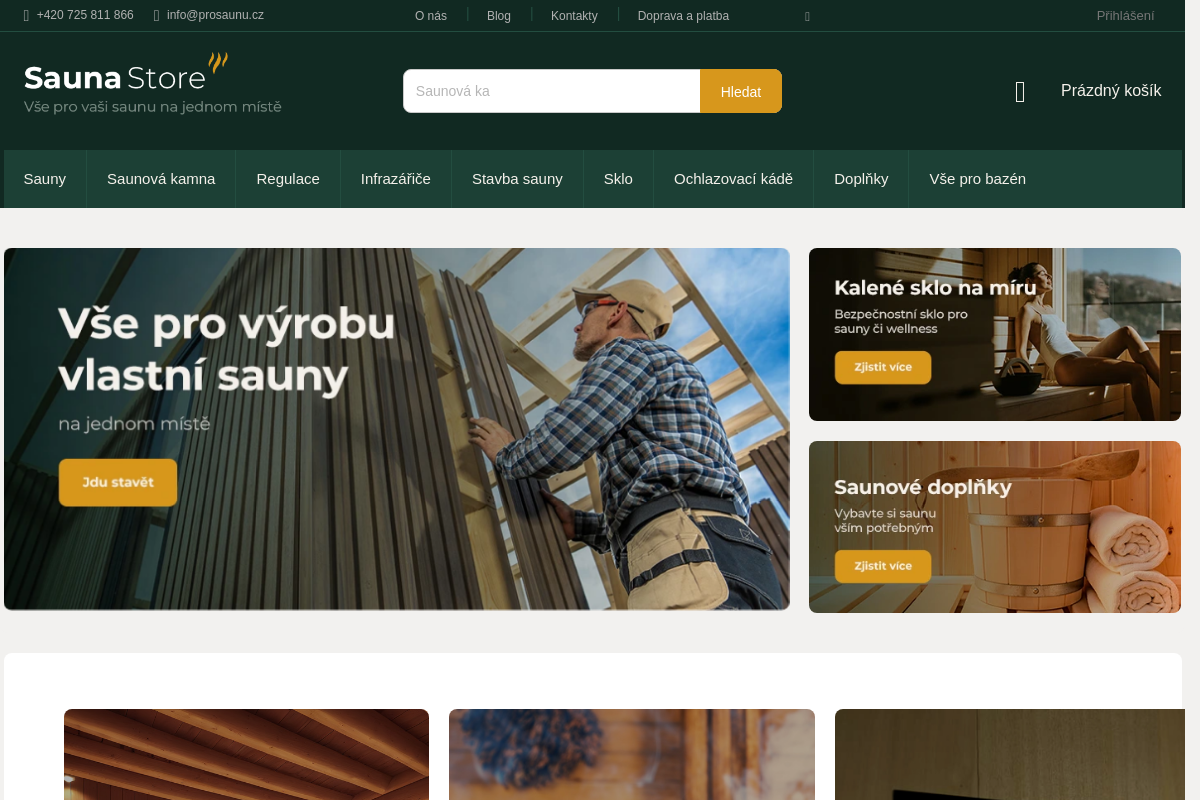
Task: Visit the Blog
Action: (498, 15)
